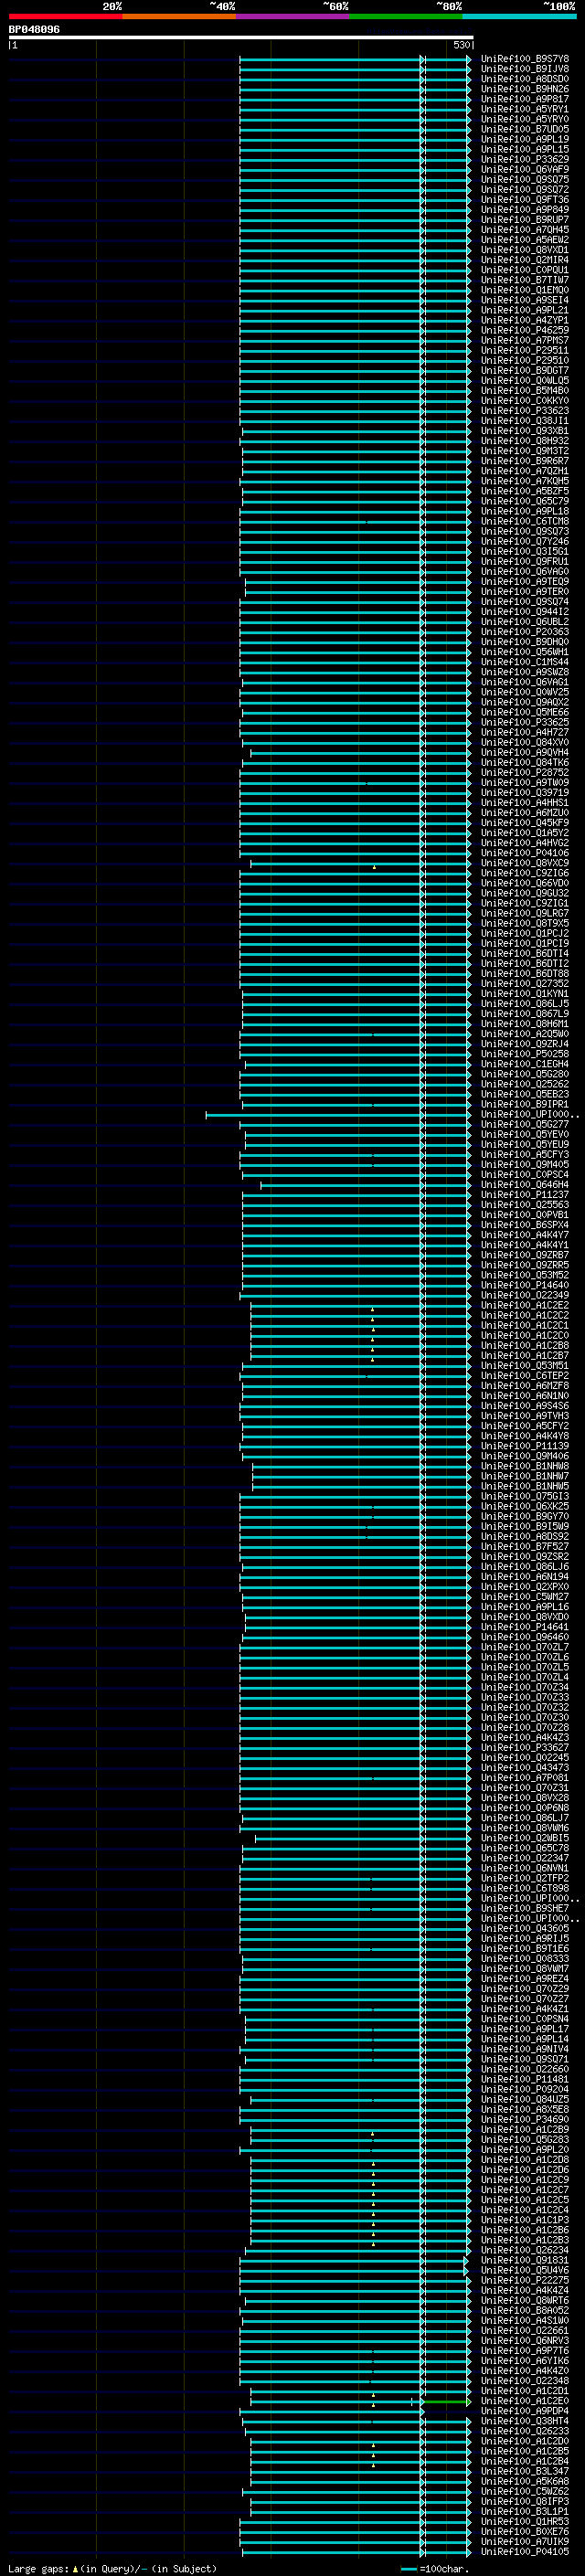
Task: Click the UniRef100_Q646H4 label
Action: coord(525,1185)
